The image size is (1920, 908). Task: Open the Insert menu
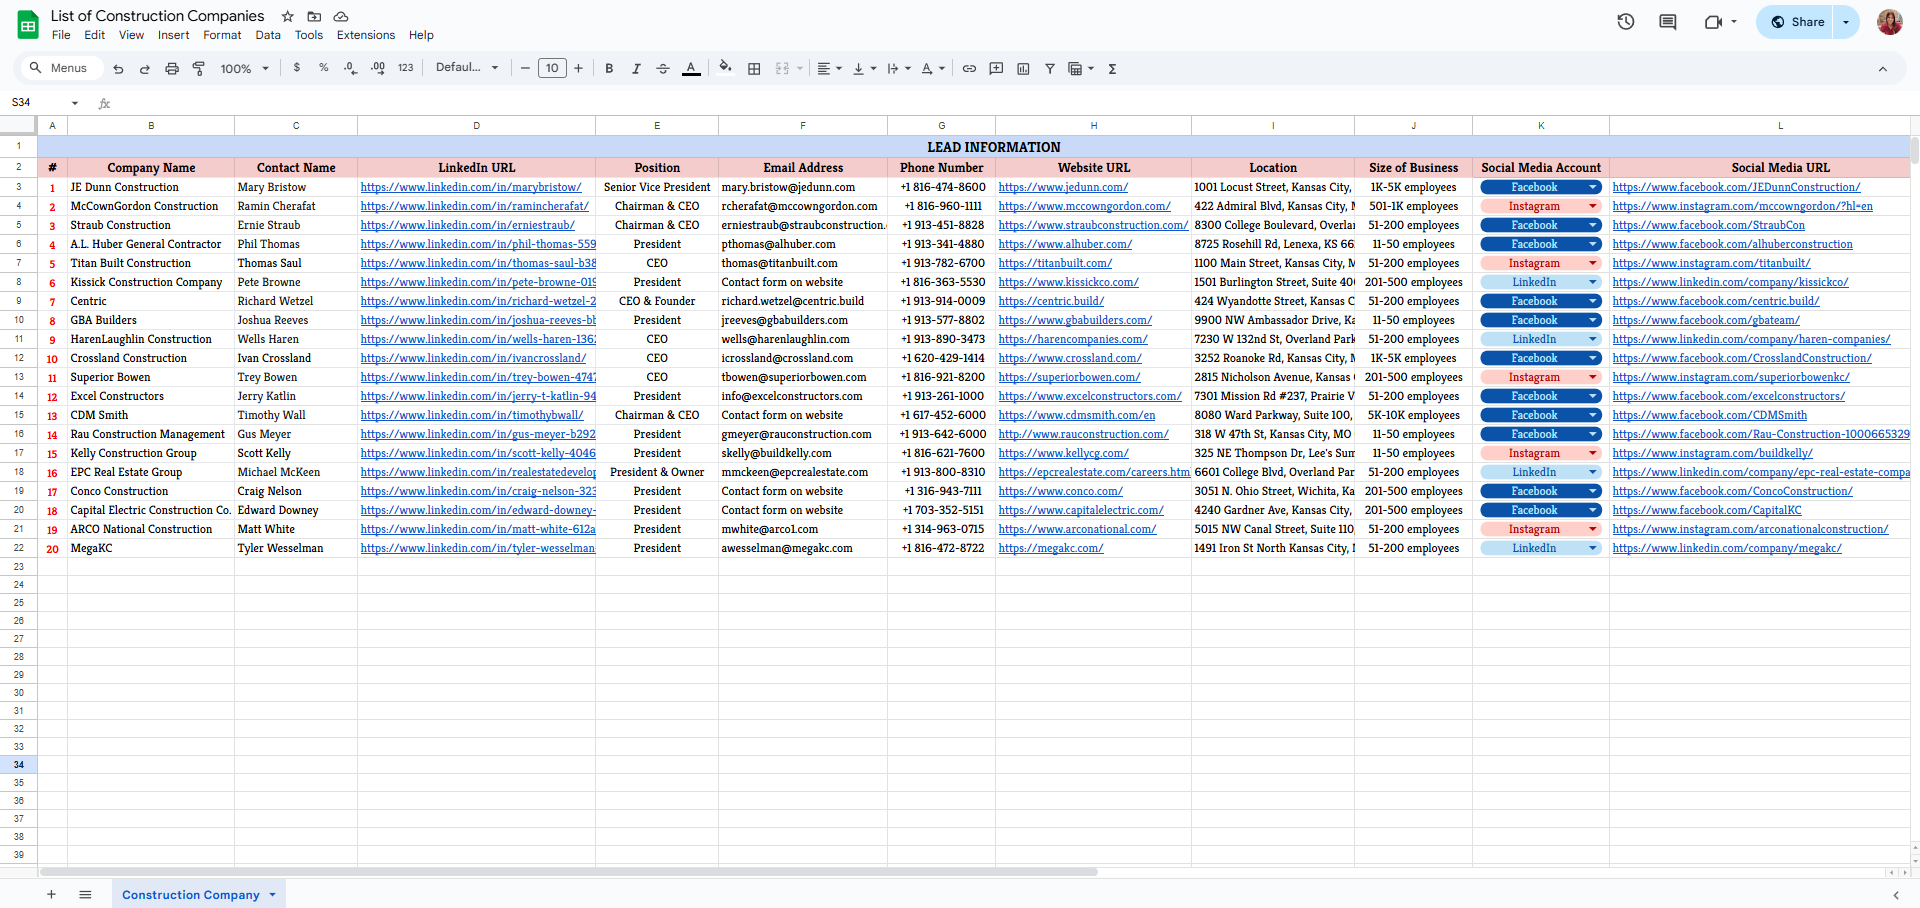[173, 35]
